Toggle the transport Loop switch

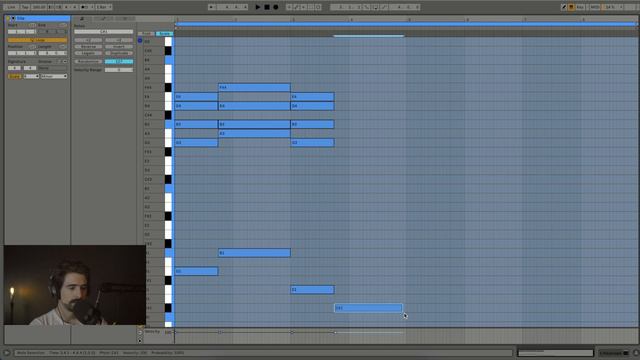pyautogui.click(x=375, y=7)
